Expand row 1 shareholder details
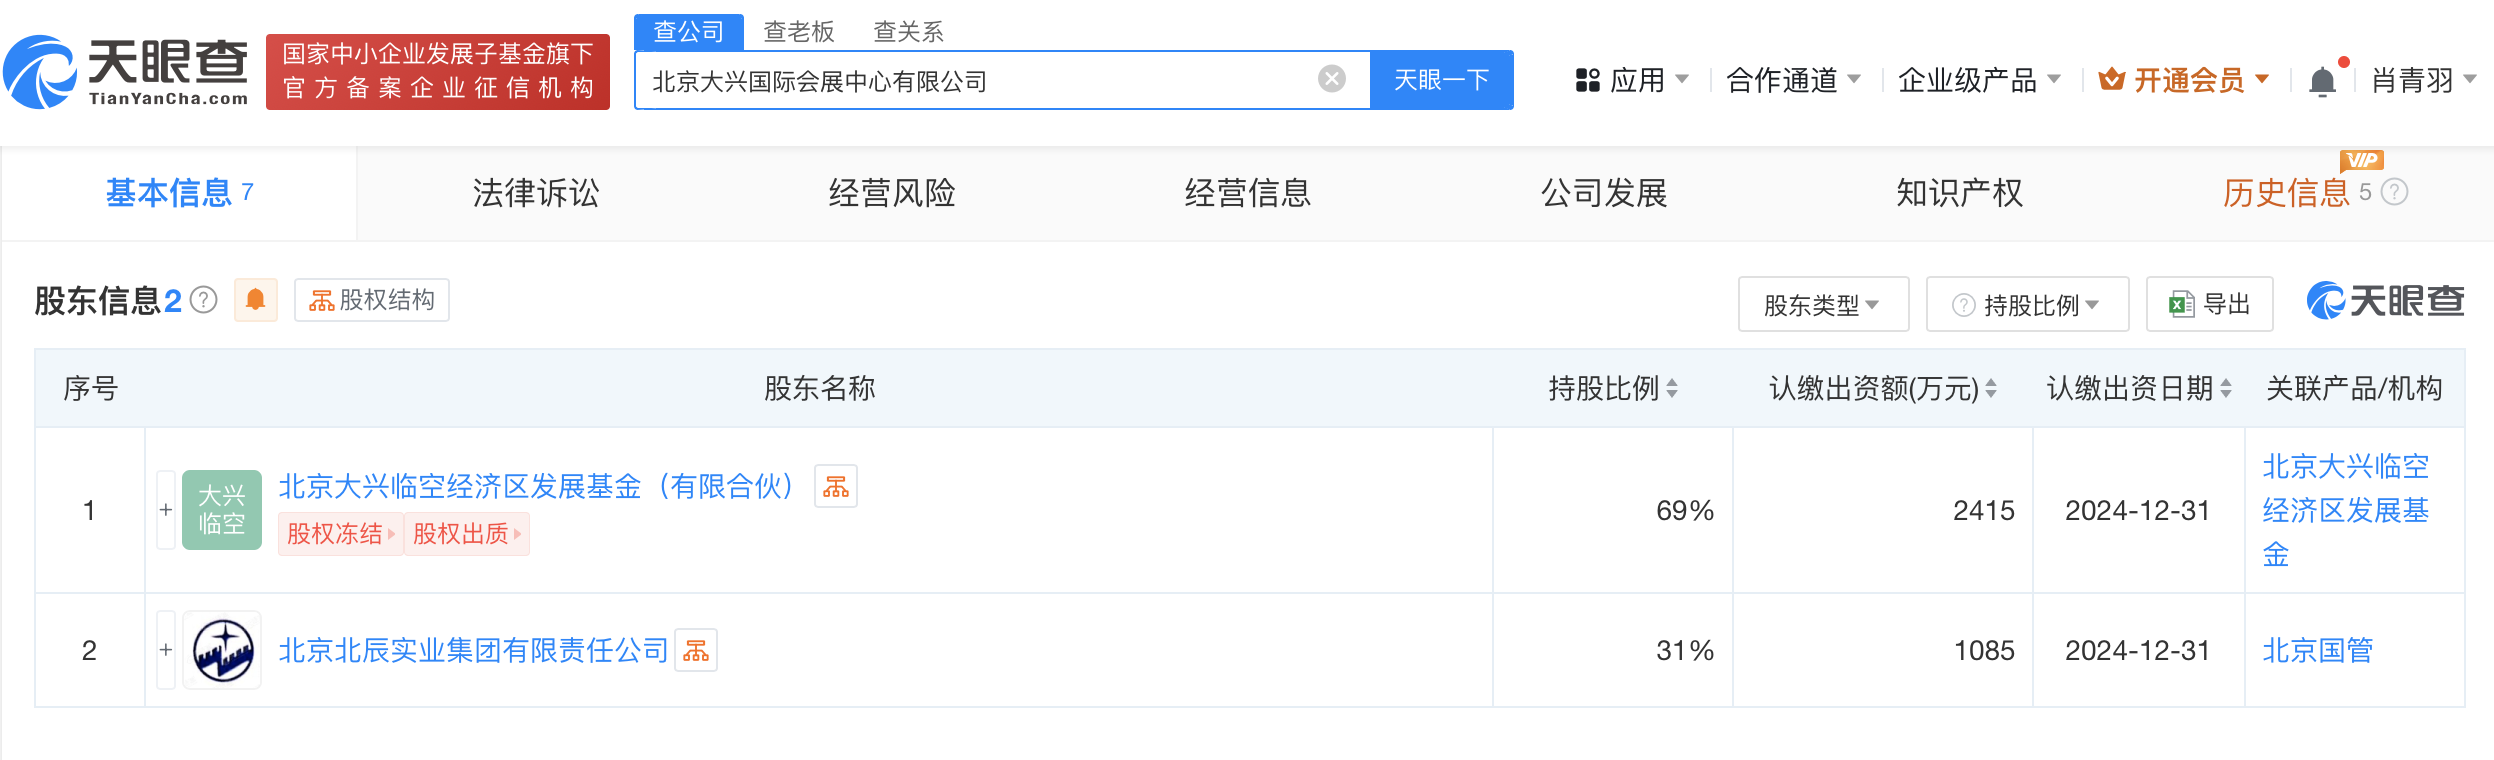The height and width of the screenshot is (760, 2494). tap(166, 510)
